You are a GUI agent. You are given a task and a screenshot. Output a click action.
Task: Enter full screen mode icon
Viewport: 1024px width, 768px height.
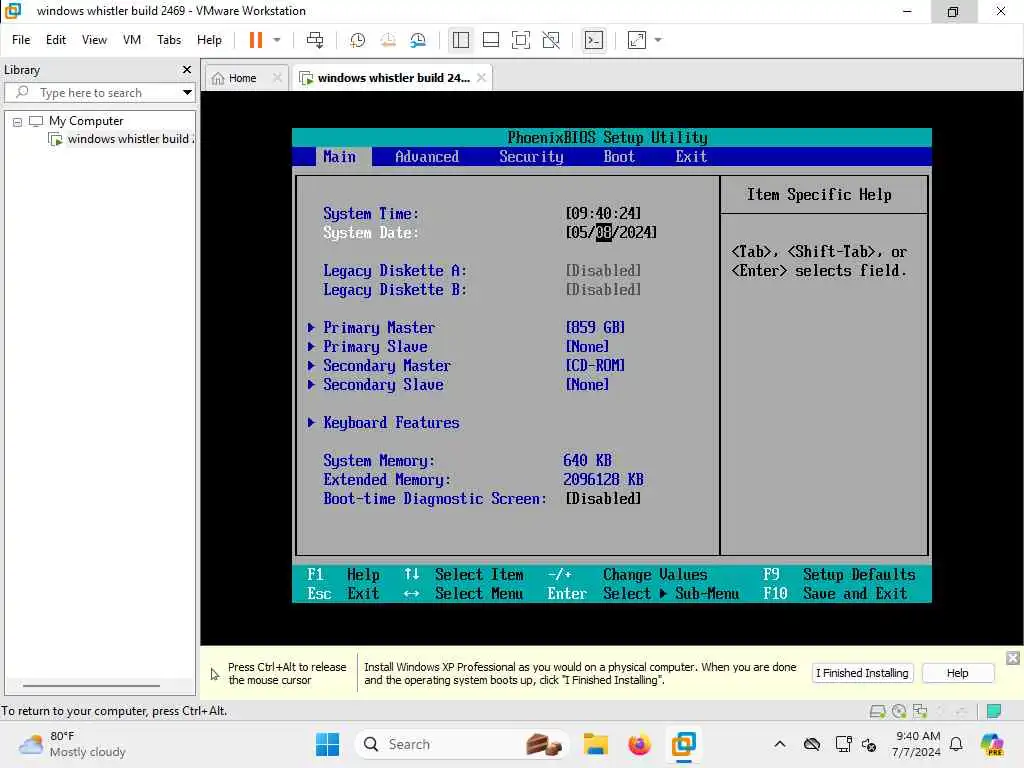(x=520, y=40)
